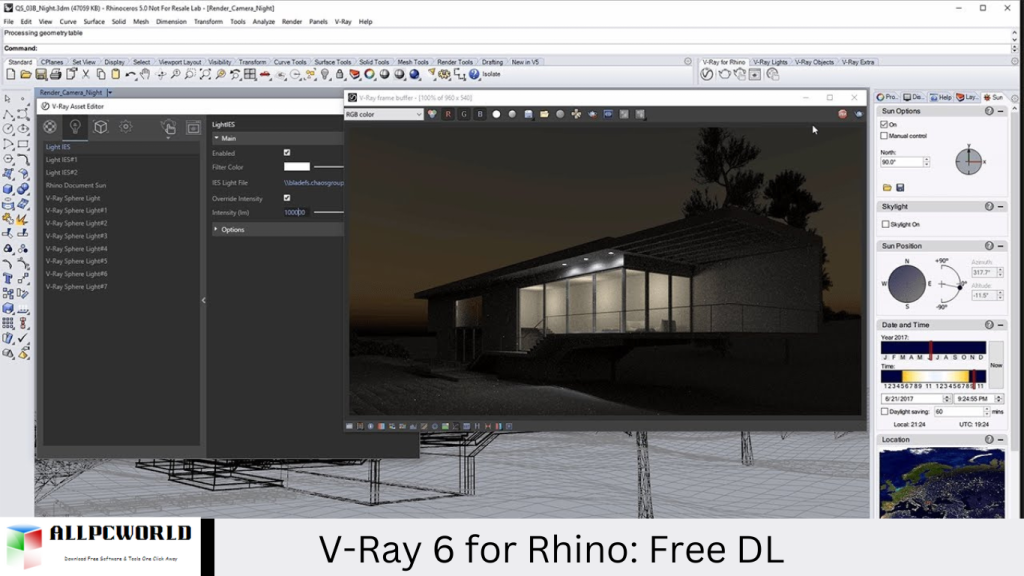Expand the Options section in LightIES
Image resolution: width=1024 pixels, height=576 pixels.
tap(216, 229)
